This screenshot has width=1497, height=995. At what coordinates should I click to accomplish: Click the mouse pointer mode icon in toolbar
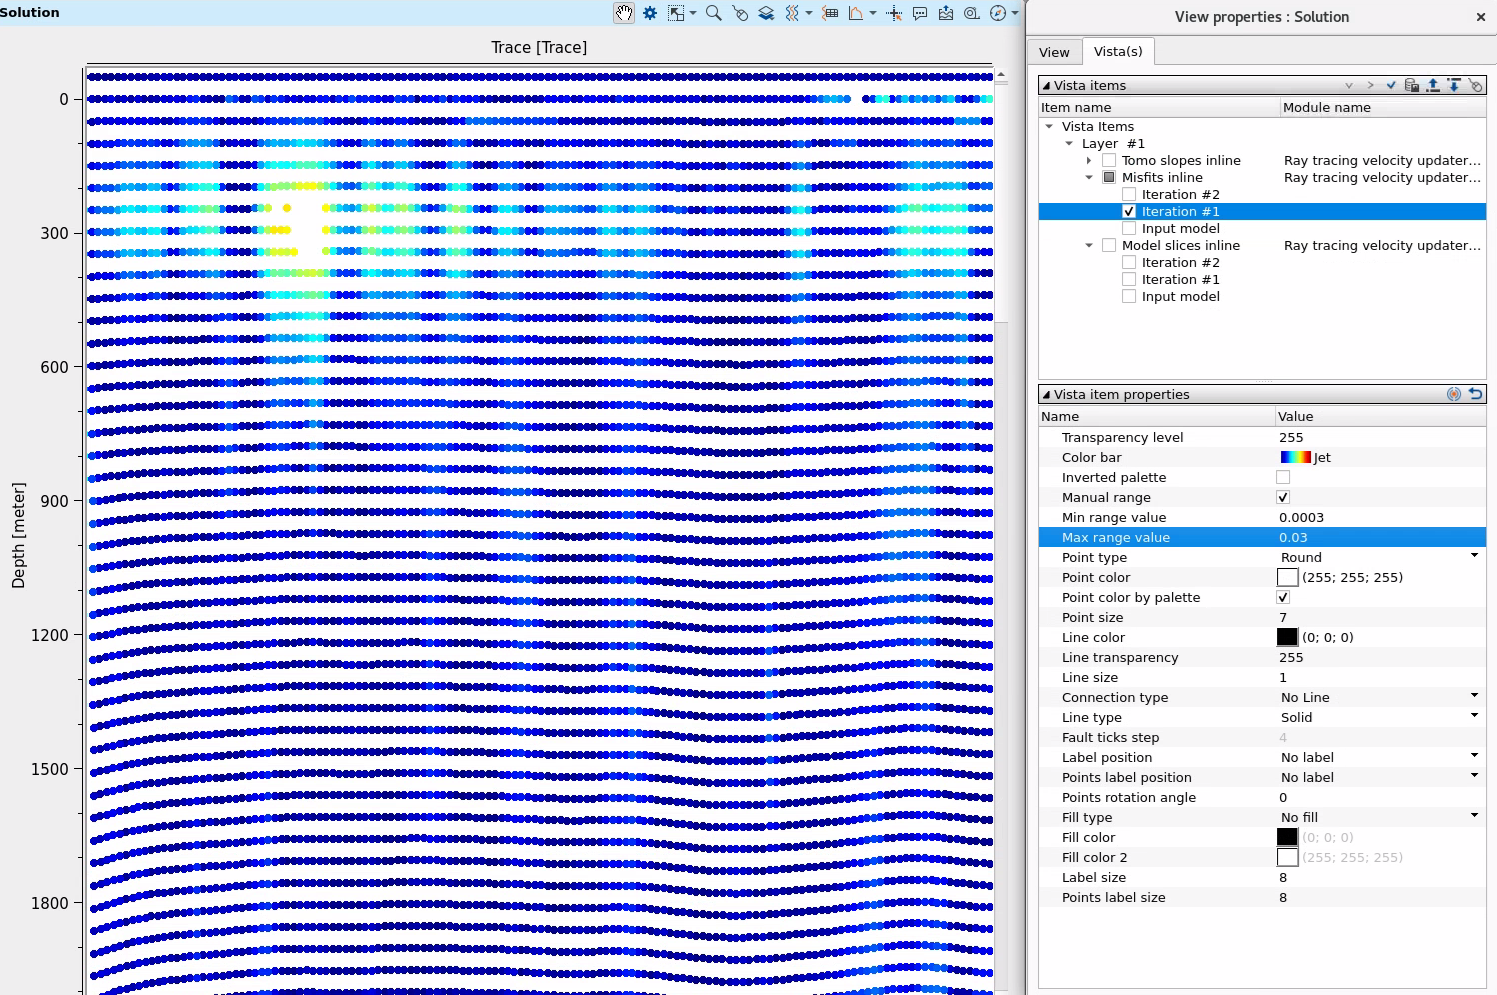(740, 13)
